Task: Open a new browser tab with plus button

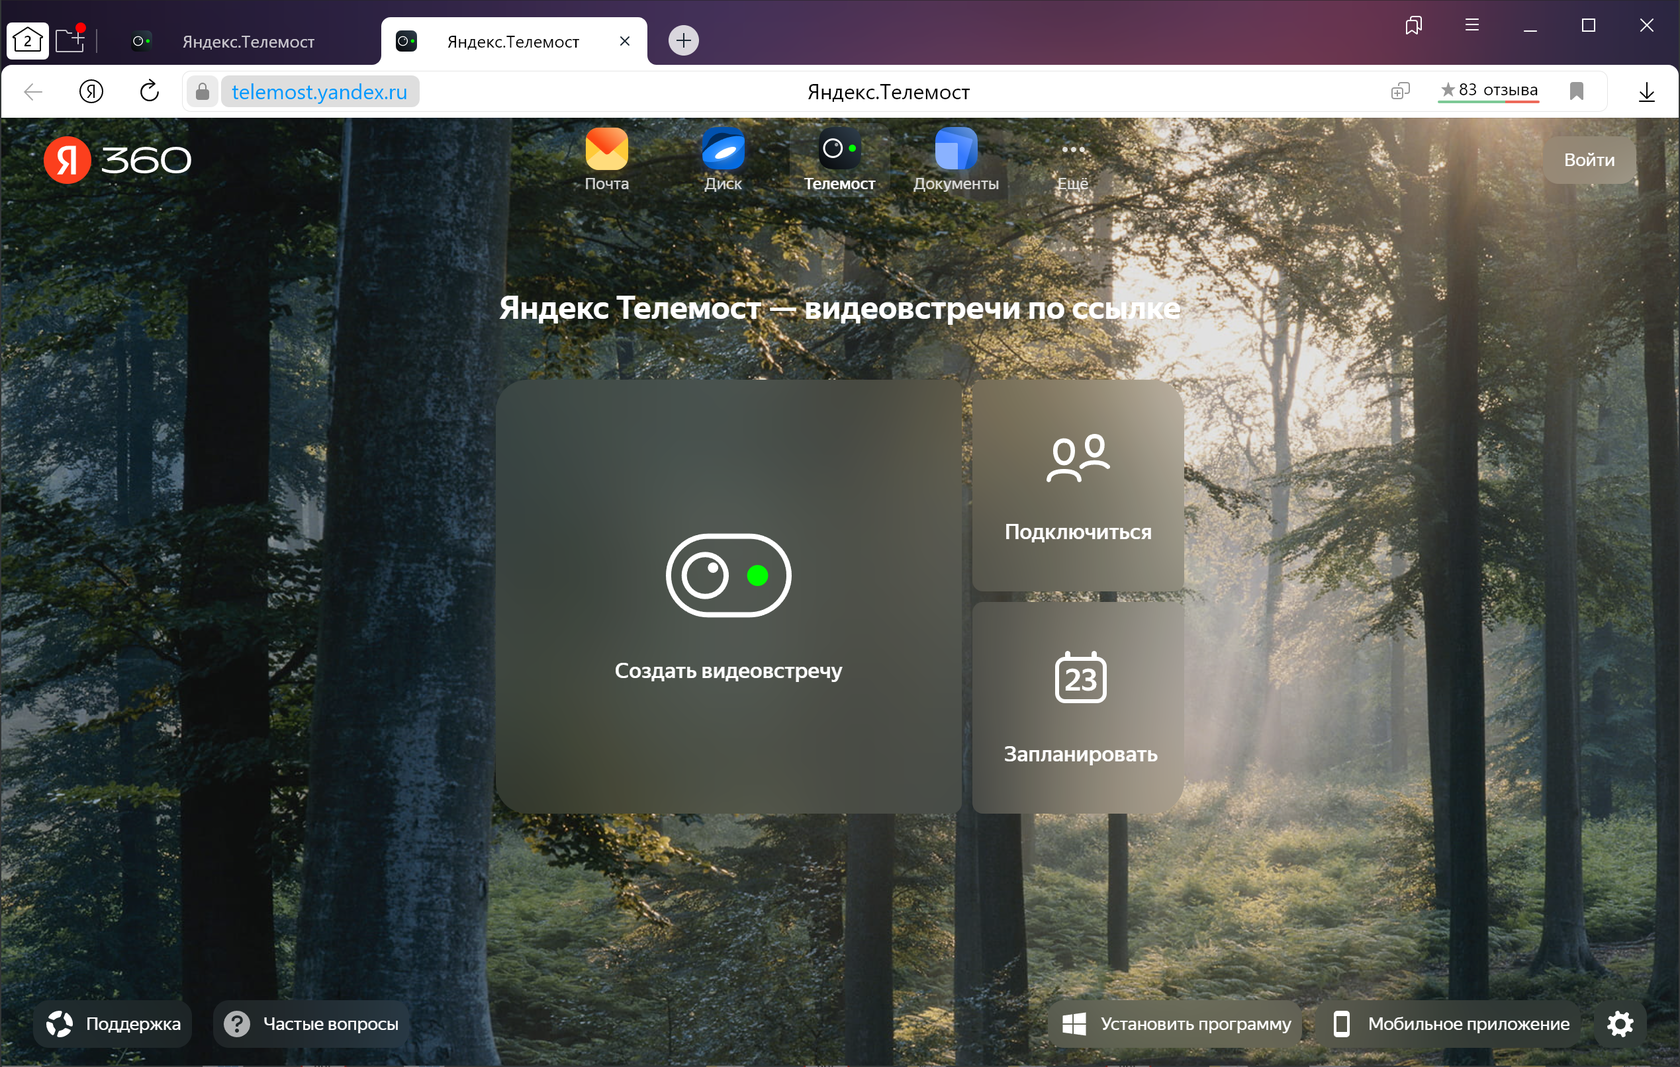Action: 683,41
